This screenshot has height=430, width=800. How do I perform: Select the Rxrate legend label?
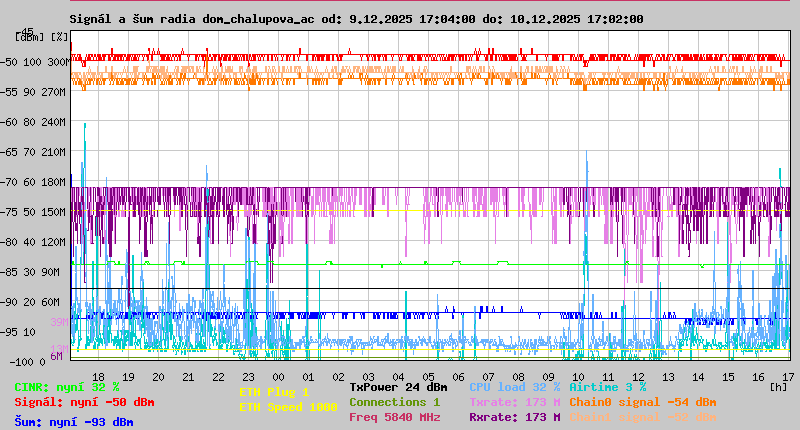pyautogui.click(x=514, y=417)
